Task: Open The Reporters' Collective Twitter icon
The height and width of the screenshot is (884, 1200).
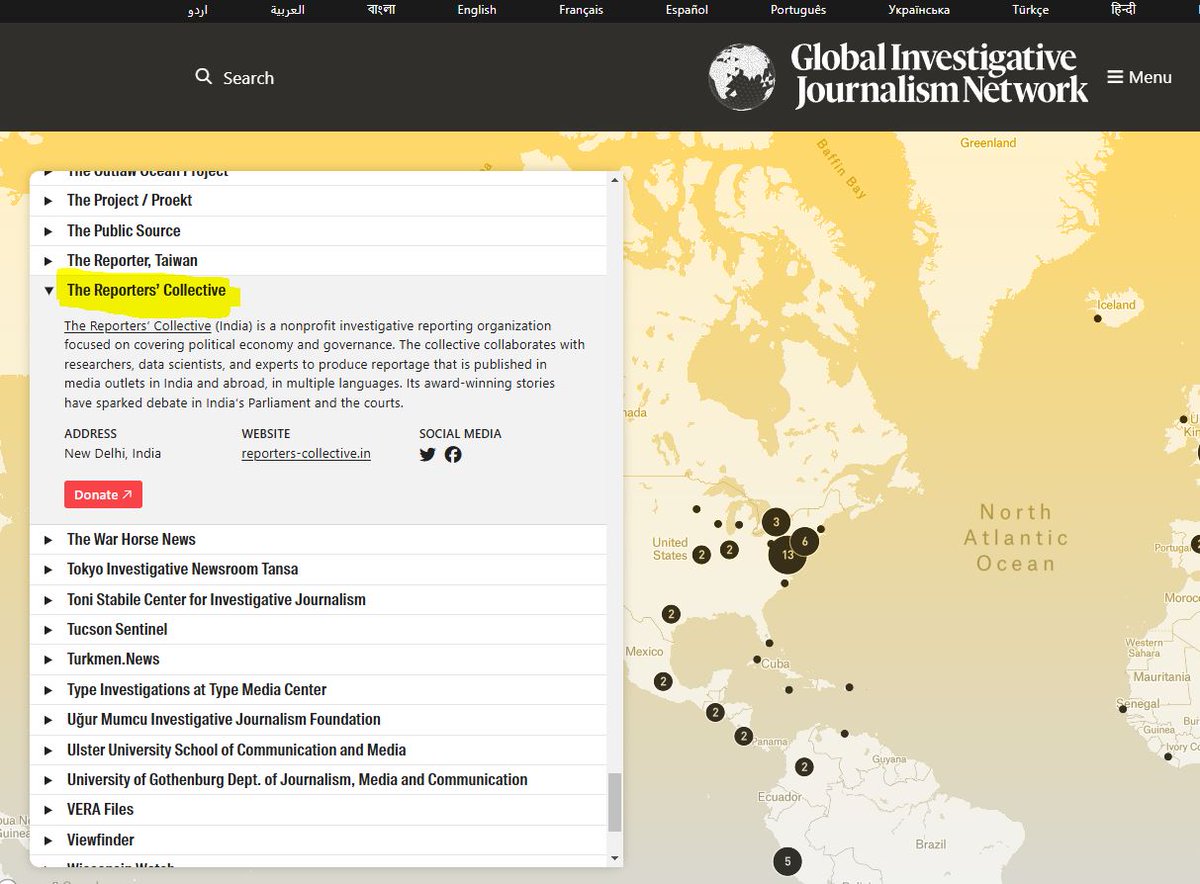Action: point(428,454)
